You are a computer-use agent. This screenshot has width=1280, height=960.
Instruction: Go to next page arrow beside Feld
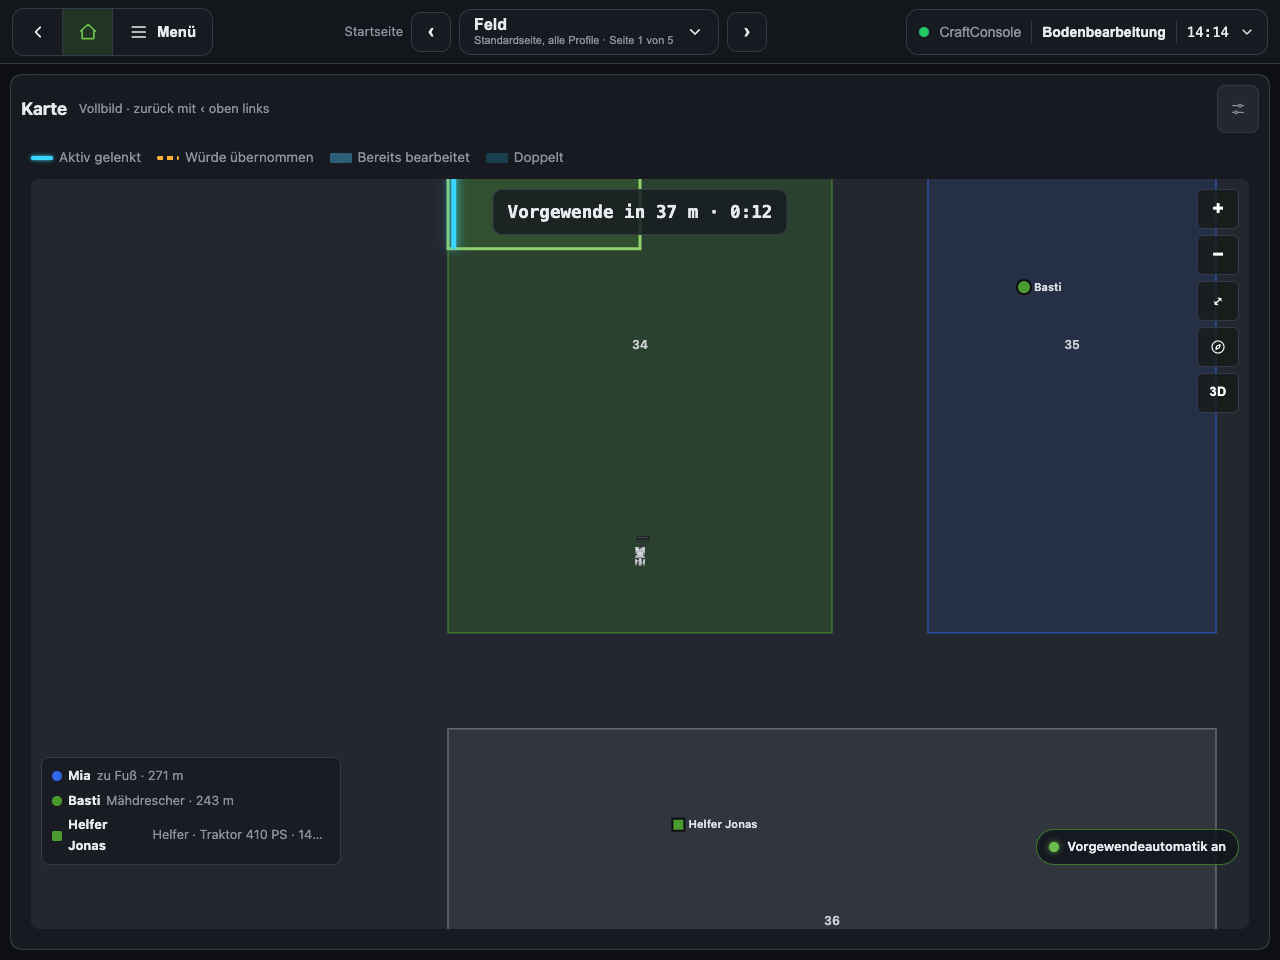747,32
